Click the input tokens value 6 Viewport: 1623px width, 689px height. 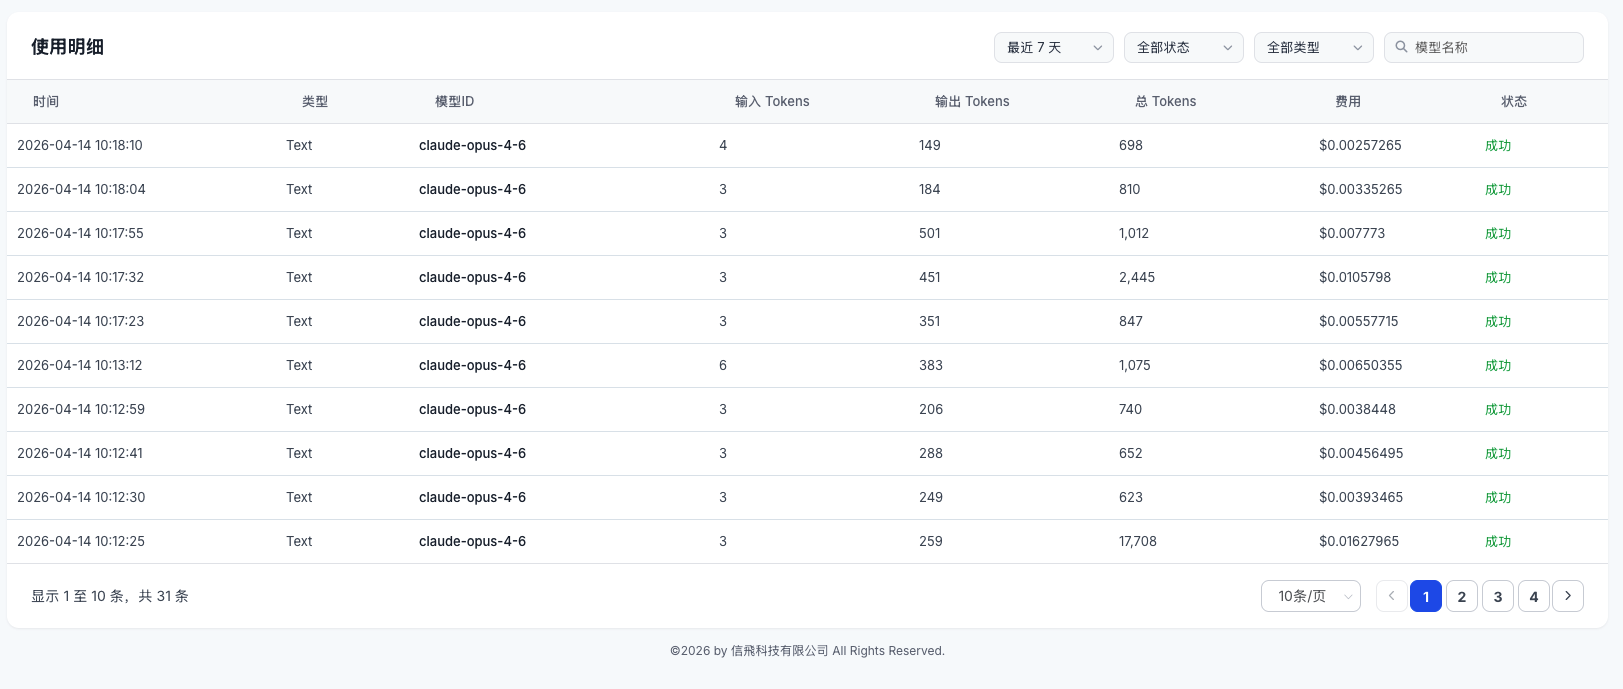[723, 366]
